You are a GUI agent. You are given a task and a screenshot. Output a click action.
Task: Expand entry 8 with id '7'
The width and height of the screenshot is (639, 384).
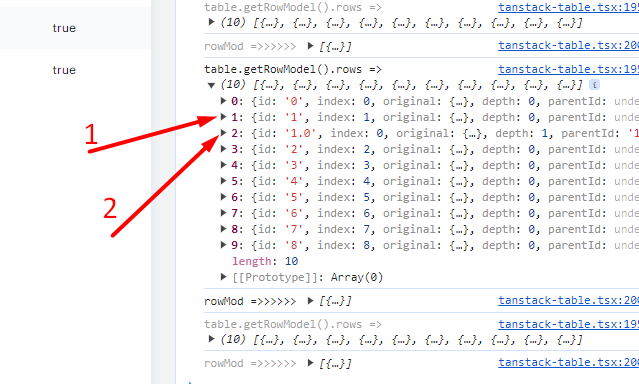pyautogui.click(x=223, y=229)
